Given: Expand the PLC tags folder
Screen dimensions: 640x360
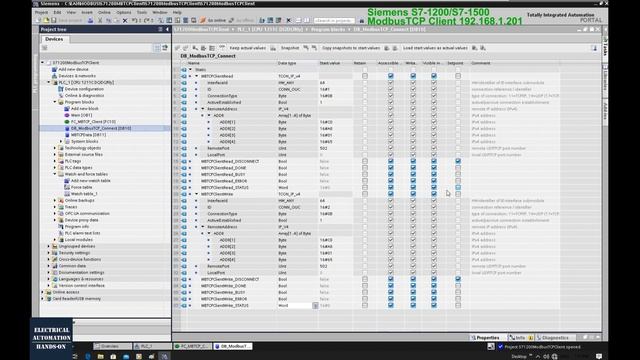Looking at the screenshot, I should (55, 161).
